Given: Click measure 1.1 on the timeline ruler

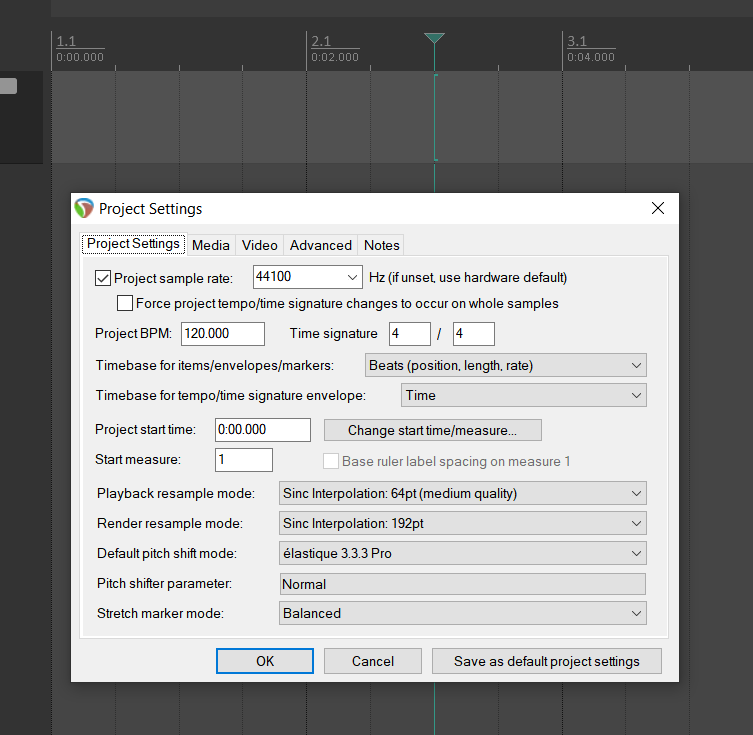Looking at the screenshot, I should click(x=66, y=41).
